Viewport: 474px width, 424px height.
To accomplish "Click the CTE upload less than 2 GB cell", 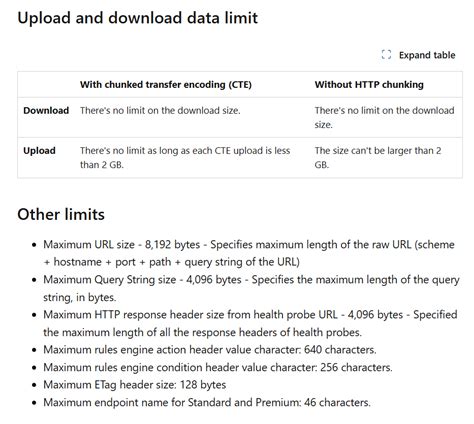I will click(x=185, y=157).
